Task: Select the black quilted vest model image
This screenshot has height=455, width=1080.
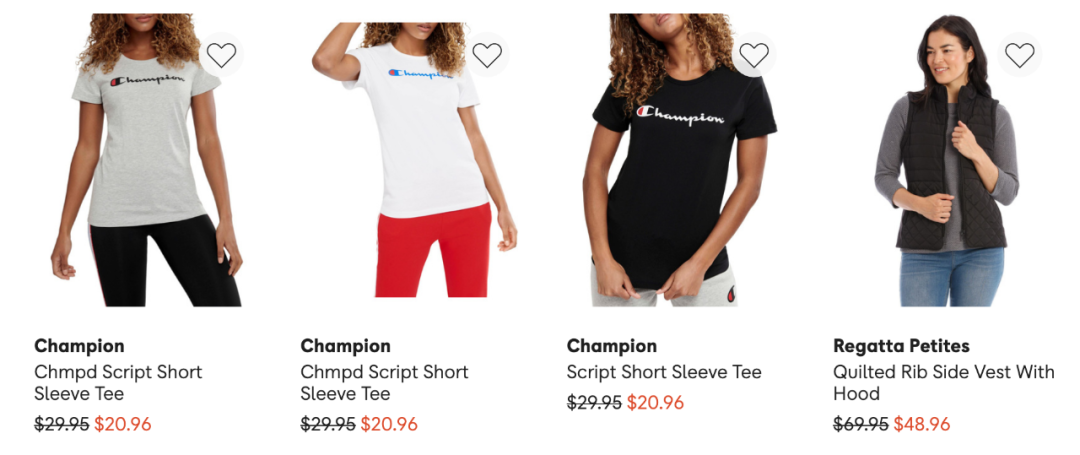Action: [x=946, y=160]
